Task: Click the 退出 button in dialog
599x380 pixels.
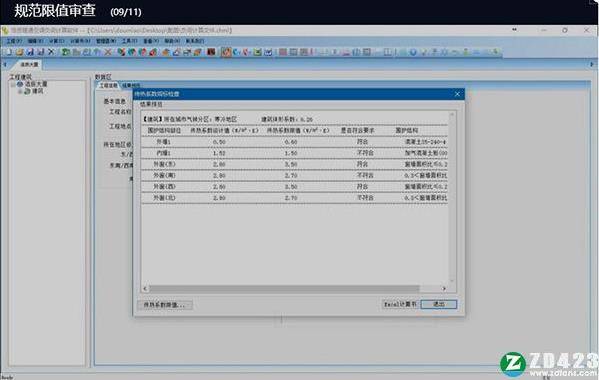Action: coord(439,304)
